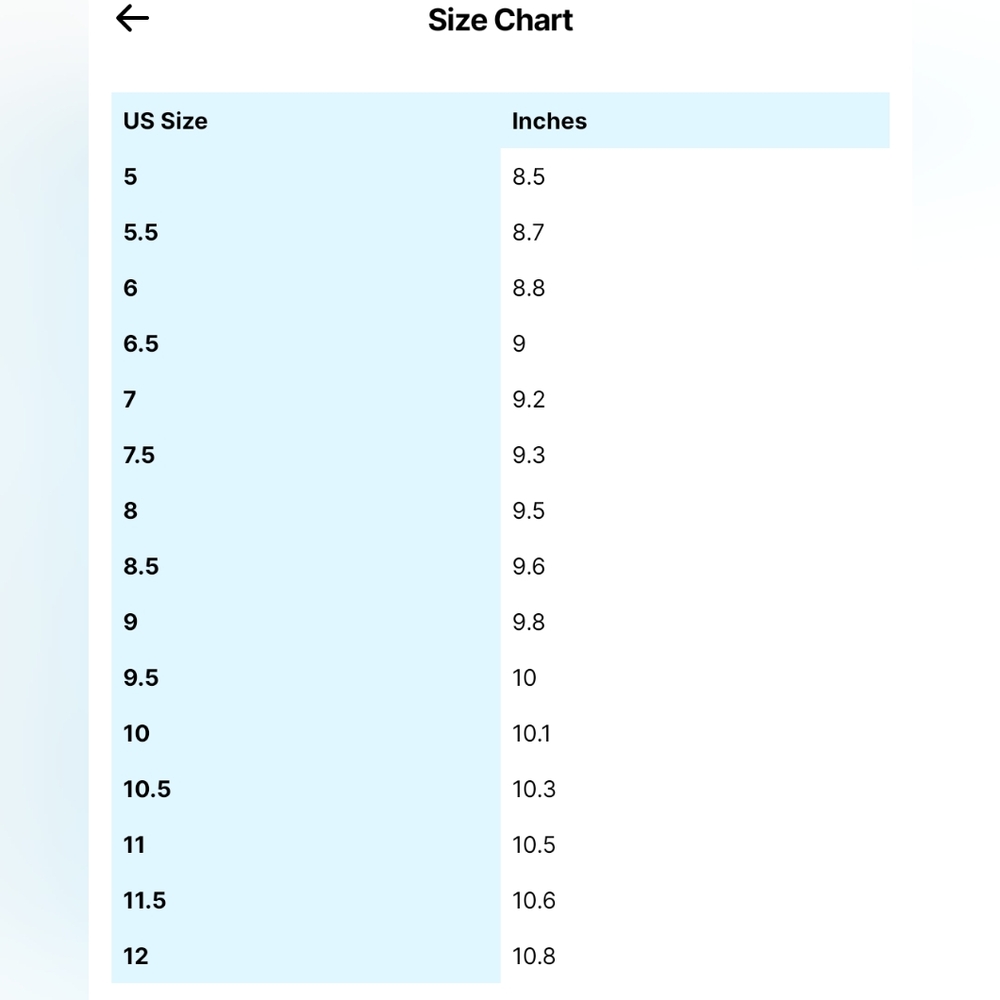Image resolution: width=1000 pixels, height=1000 pixels.
Task: Click the Size Chart title
Action: click(500, 20)
